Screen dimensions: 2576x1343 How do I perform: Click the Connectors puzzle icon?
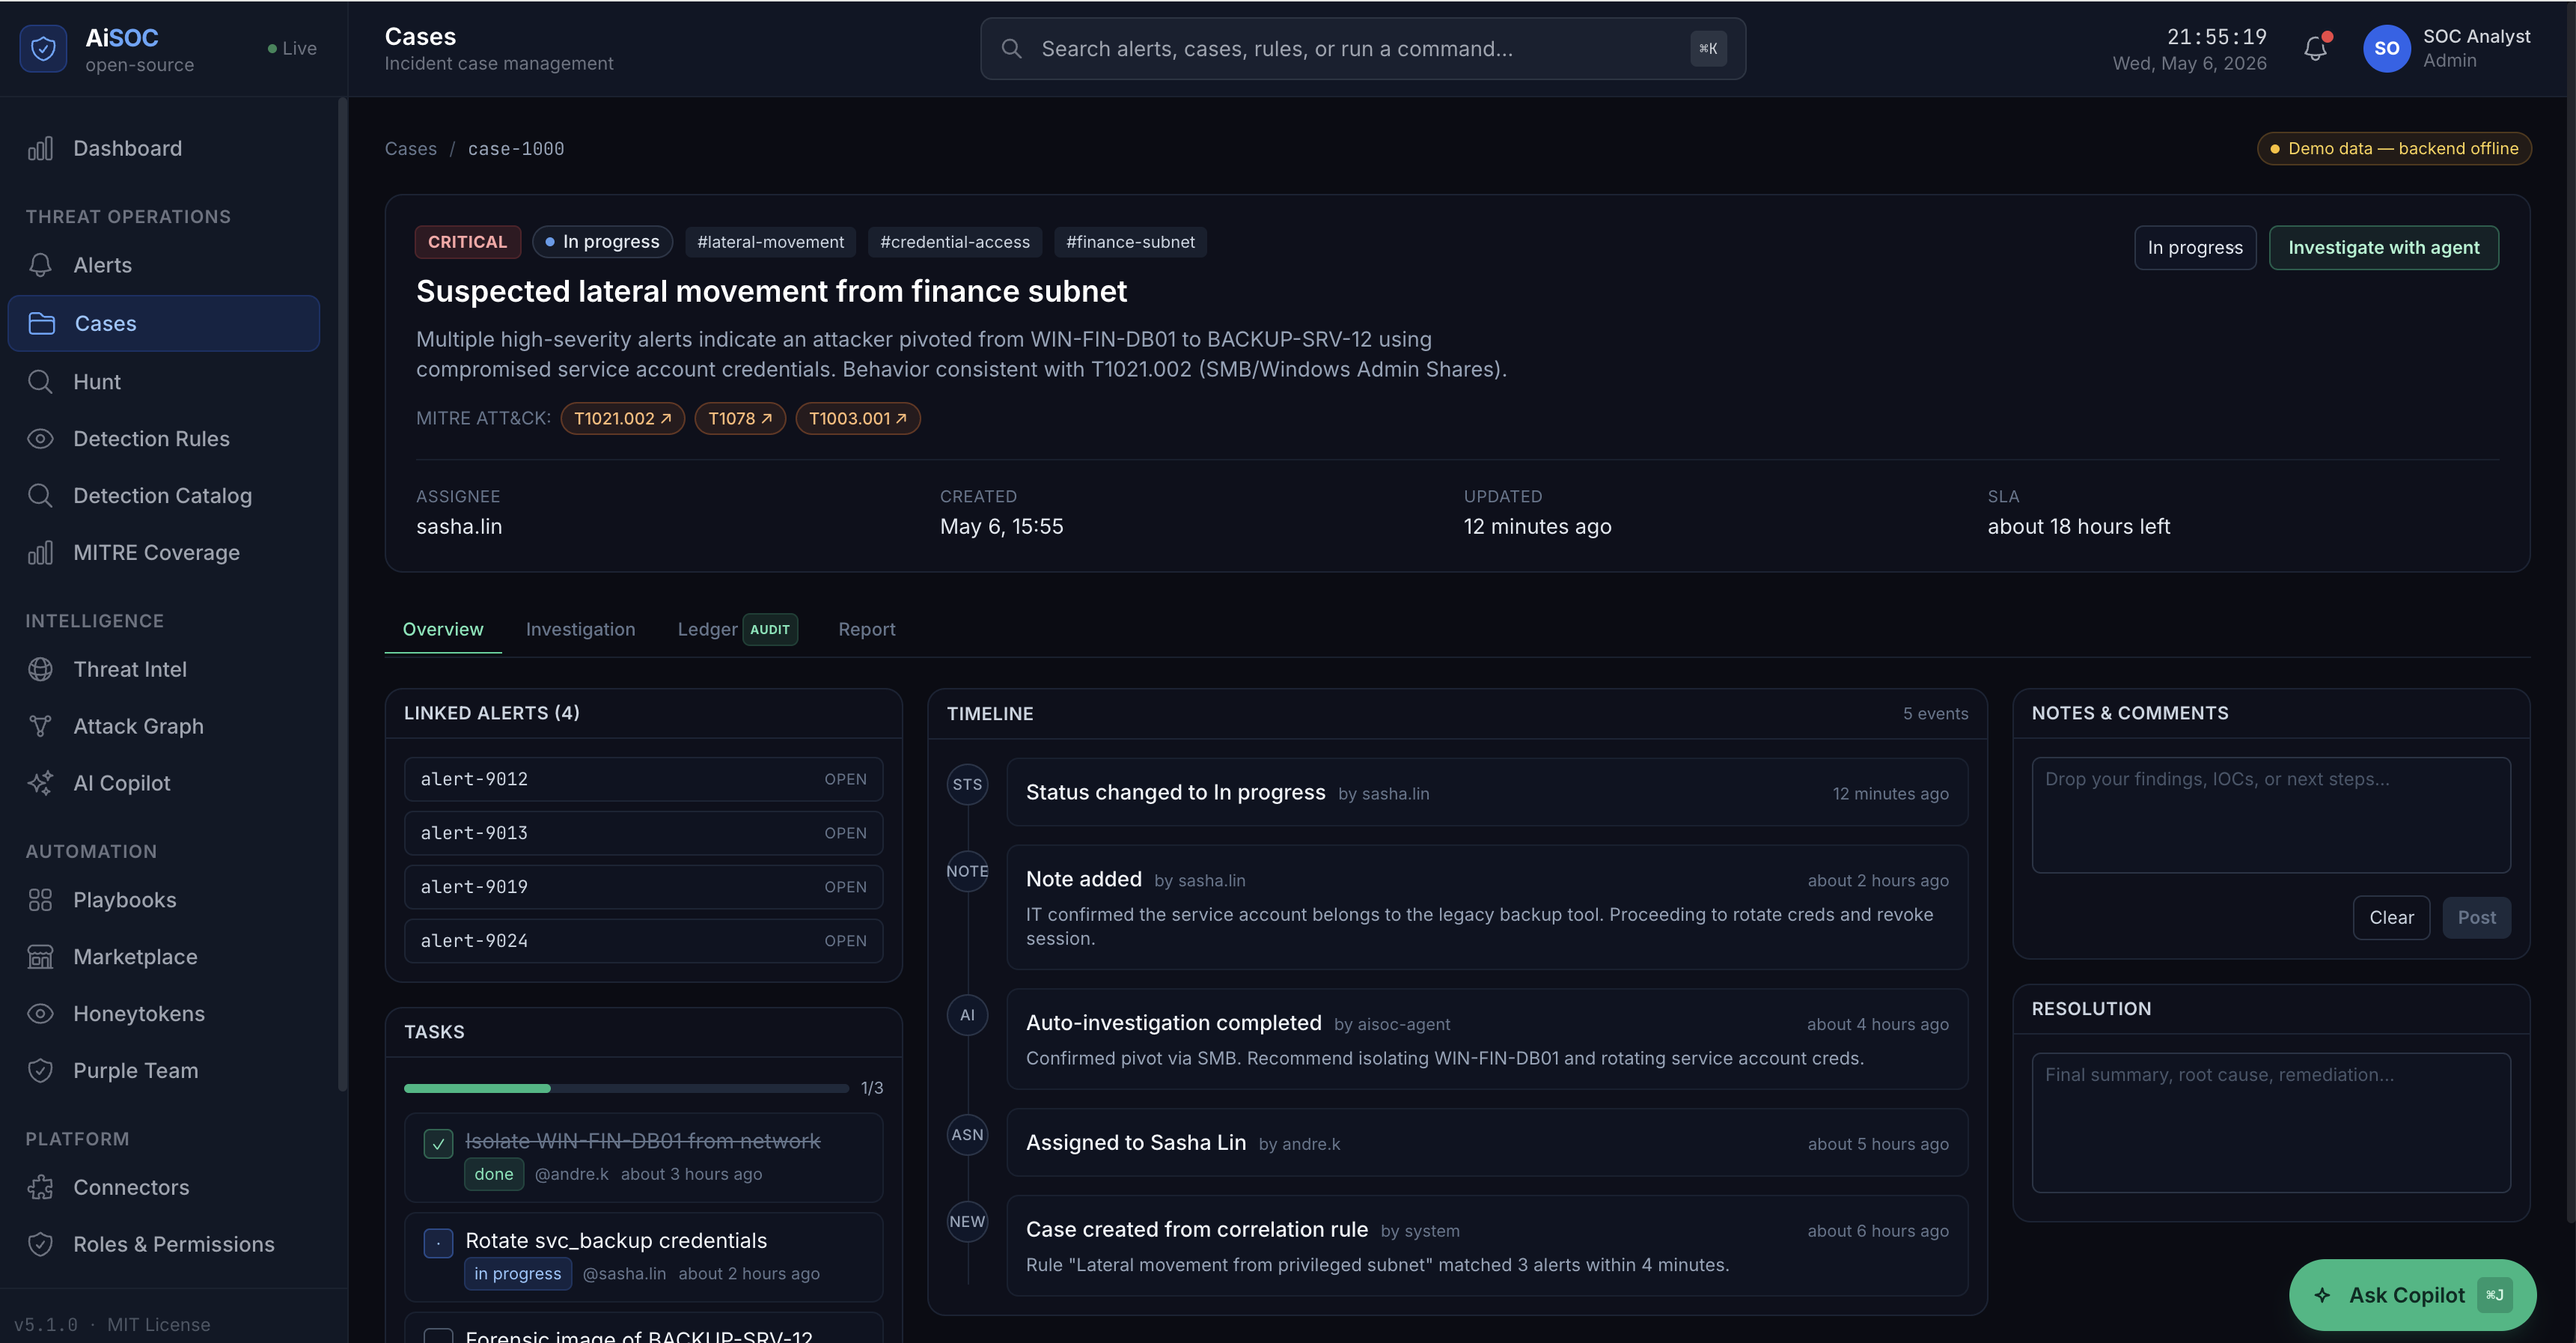(40, 1187)
